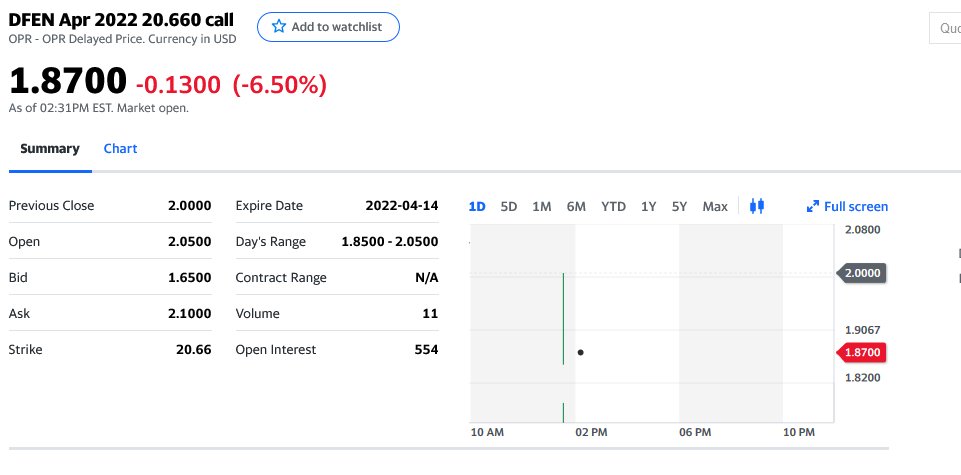Switch chart range to YTD
The width and height of the screenshot is (961, 475).
tap(613, 207)
